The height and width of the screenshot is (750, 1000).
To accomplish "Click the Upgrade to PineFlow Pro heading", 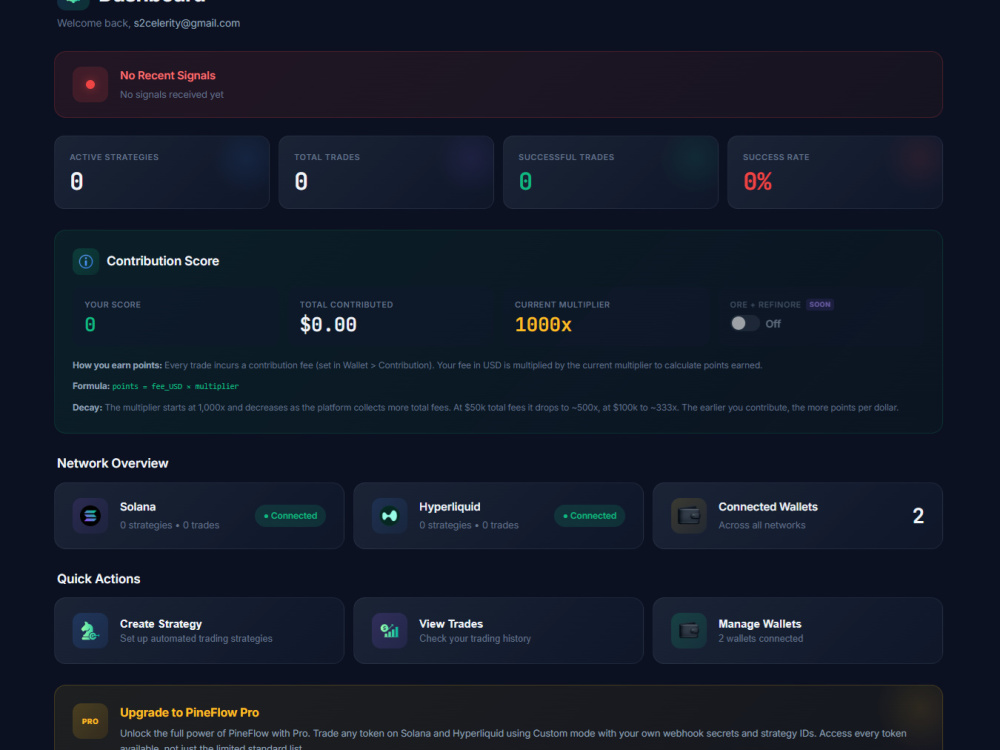I will pos(189,712).
